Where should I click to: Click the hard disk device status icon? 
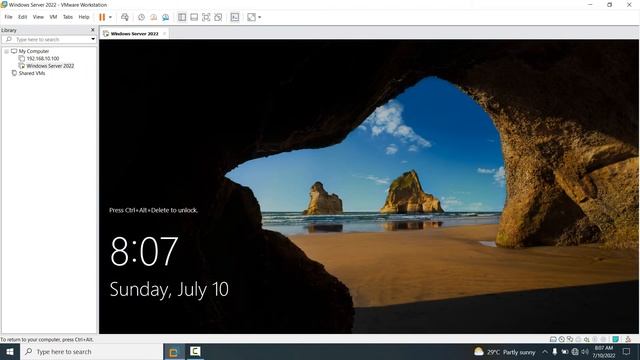pos(553,339)
